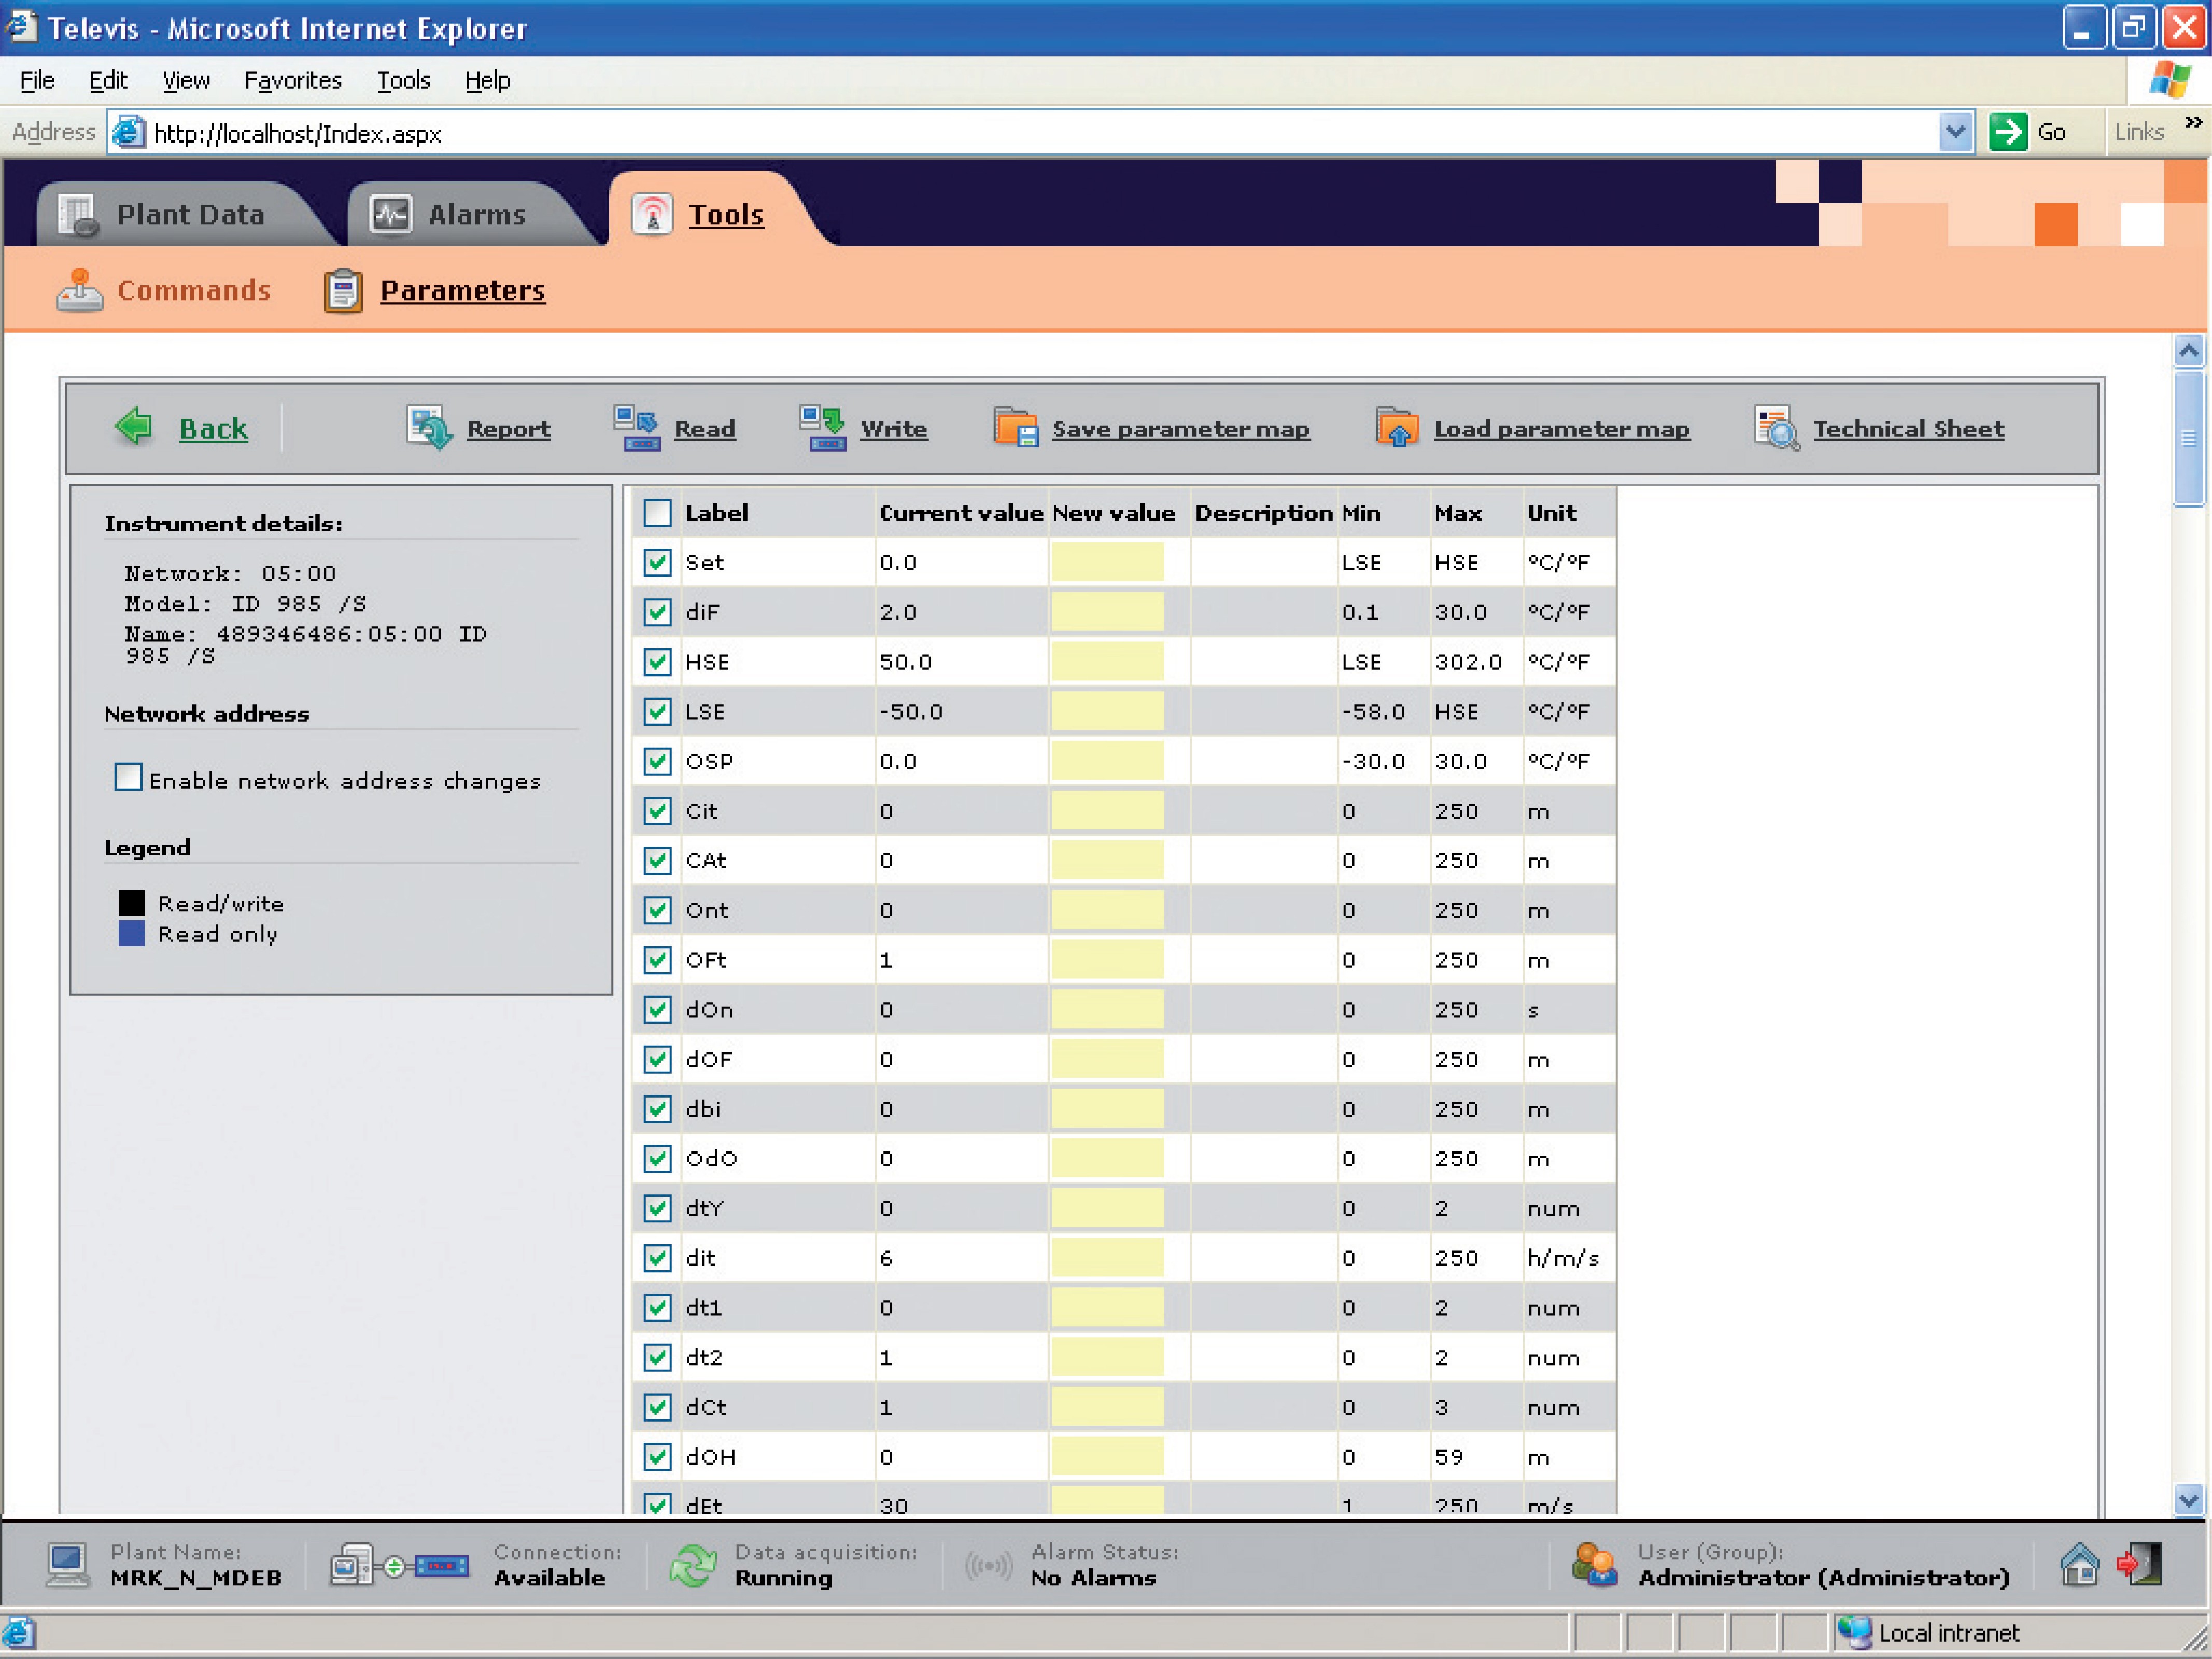Click the Parameters clipboard icon
2212x1659 pixels.
pyautogui.click(x=343, y=291)
